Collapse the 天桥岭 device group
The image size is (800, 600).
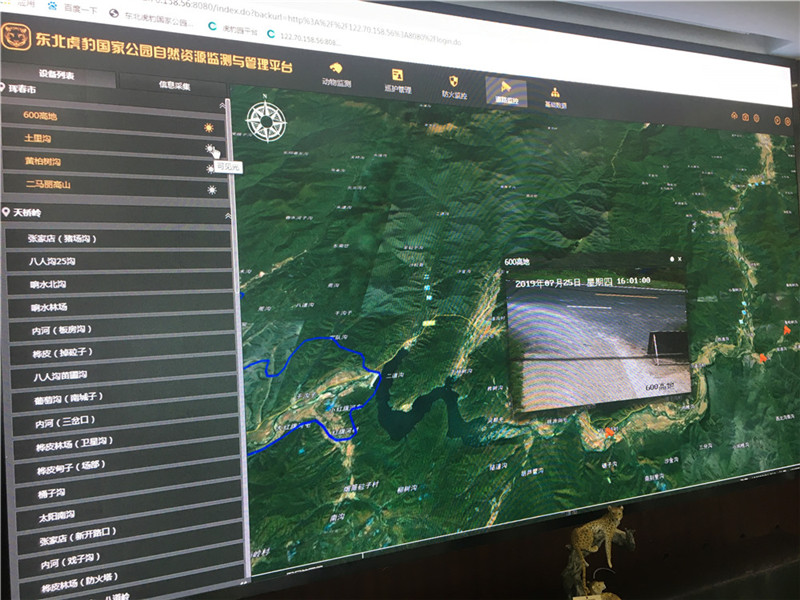pyautogui.click(x=228, y=216)
